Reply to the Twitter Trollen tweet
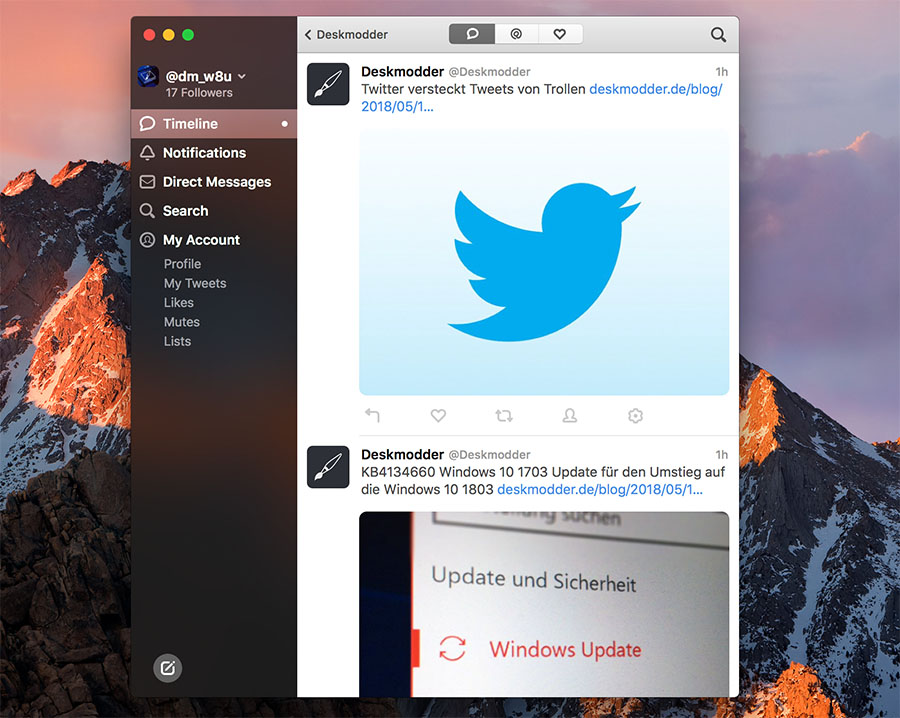900x718 pixels. 373,415
